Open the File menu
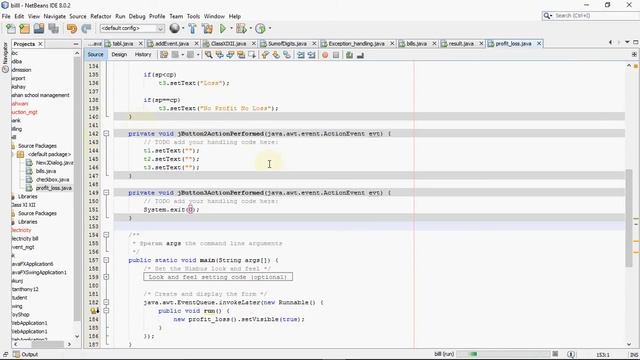The height and width of the screenshot is (360, 640). coord(6,16)
